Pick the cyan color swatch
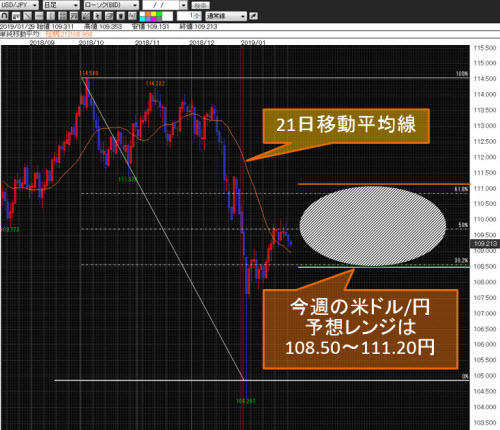The height and width of the screenshot is (430, 500). (142, 18)
